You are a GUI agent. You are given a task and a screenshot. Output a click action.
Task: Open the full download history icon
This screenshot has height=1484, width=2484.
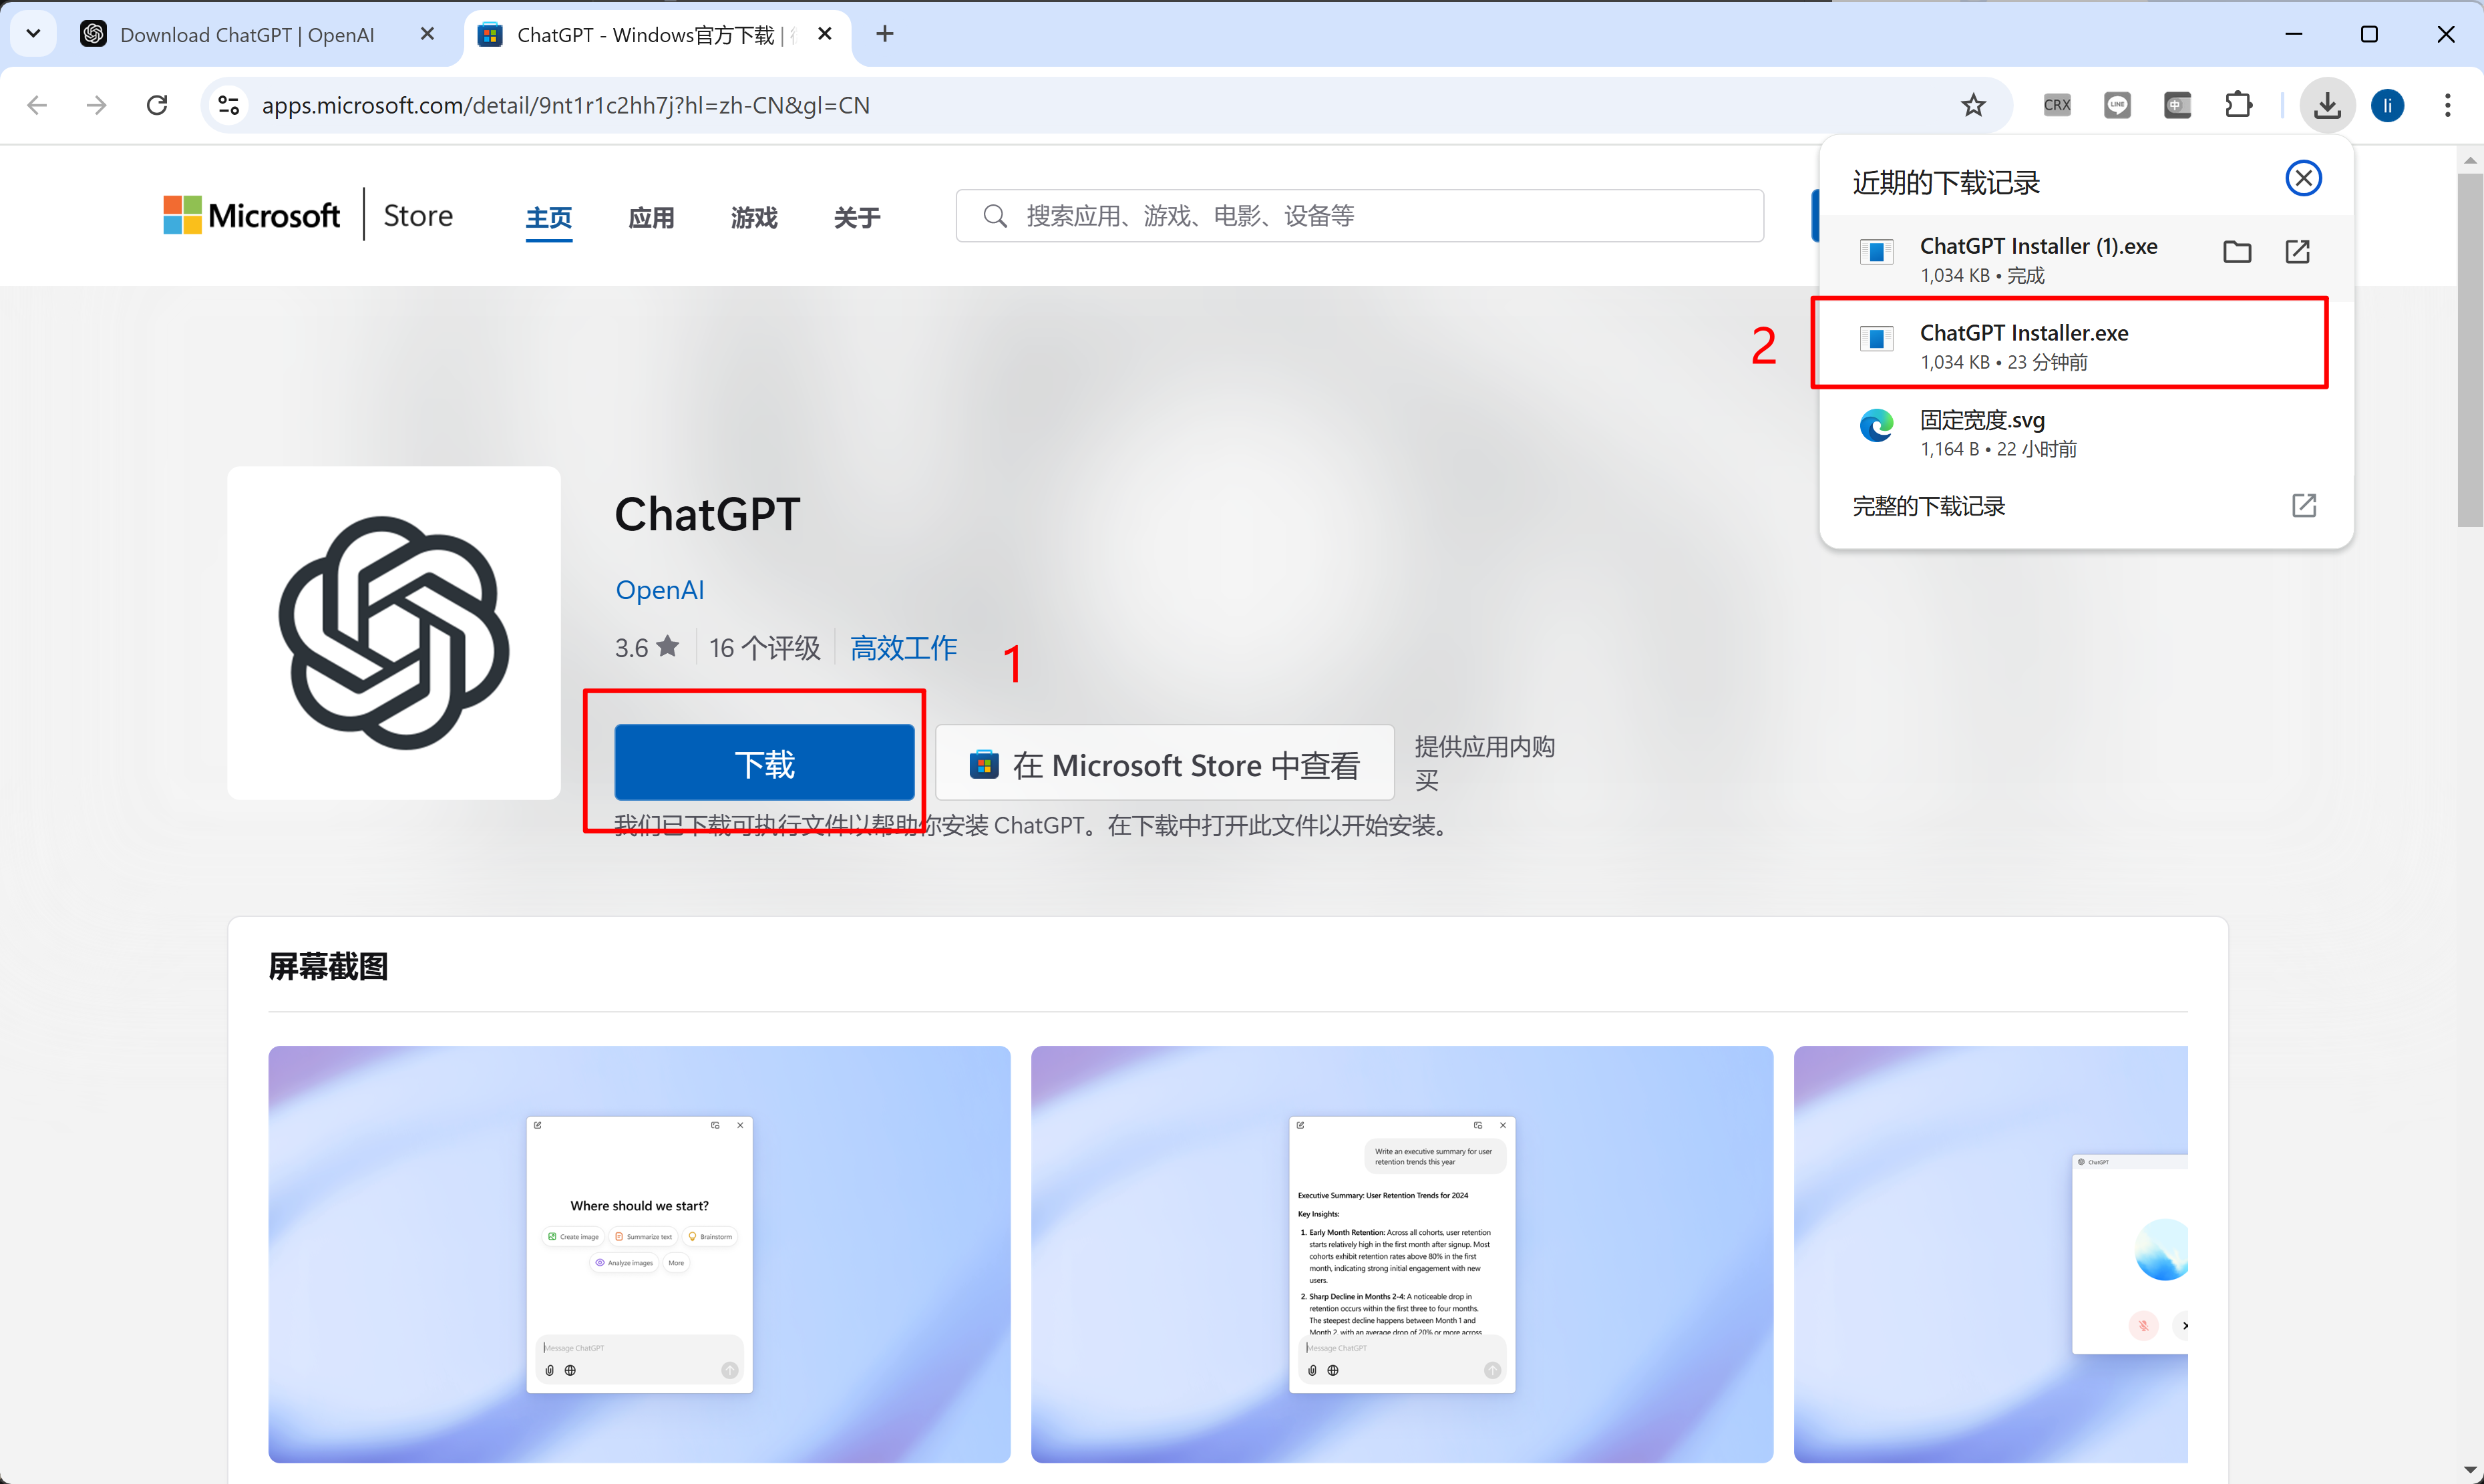pyautogui.click(x=2304, y=506)
